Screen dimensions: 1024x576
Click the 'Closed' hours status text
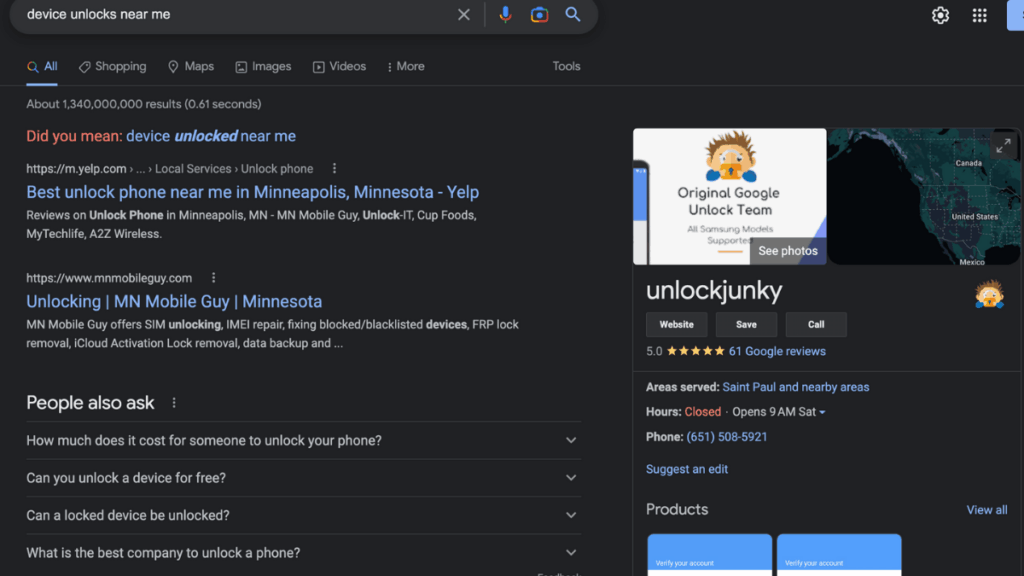[703, 412]
